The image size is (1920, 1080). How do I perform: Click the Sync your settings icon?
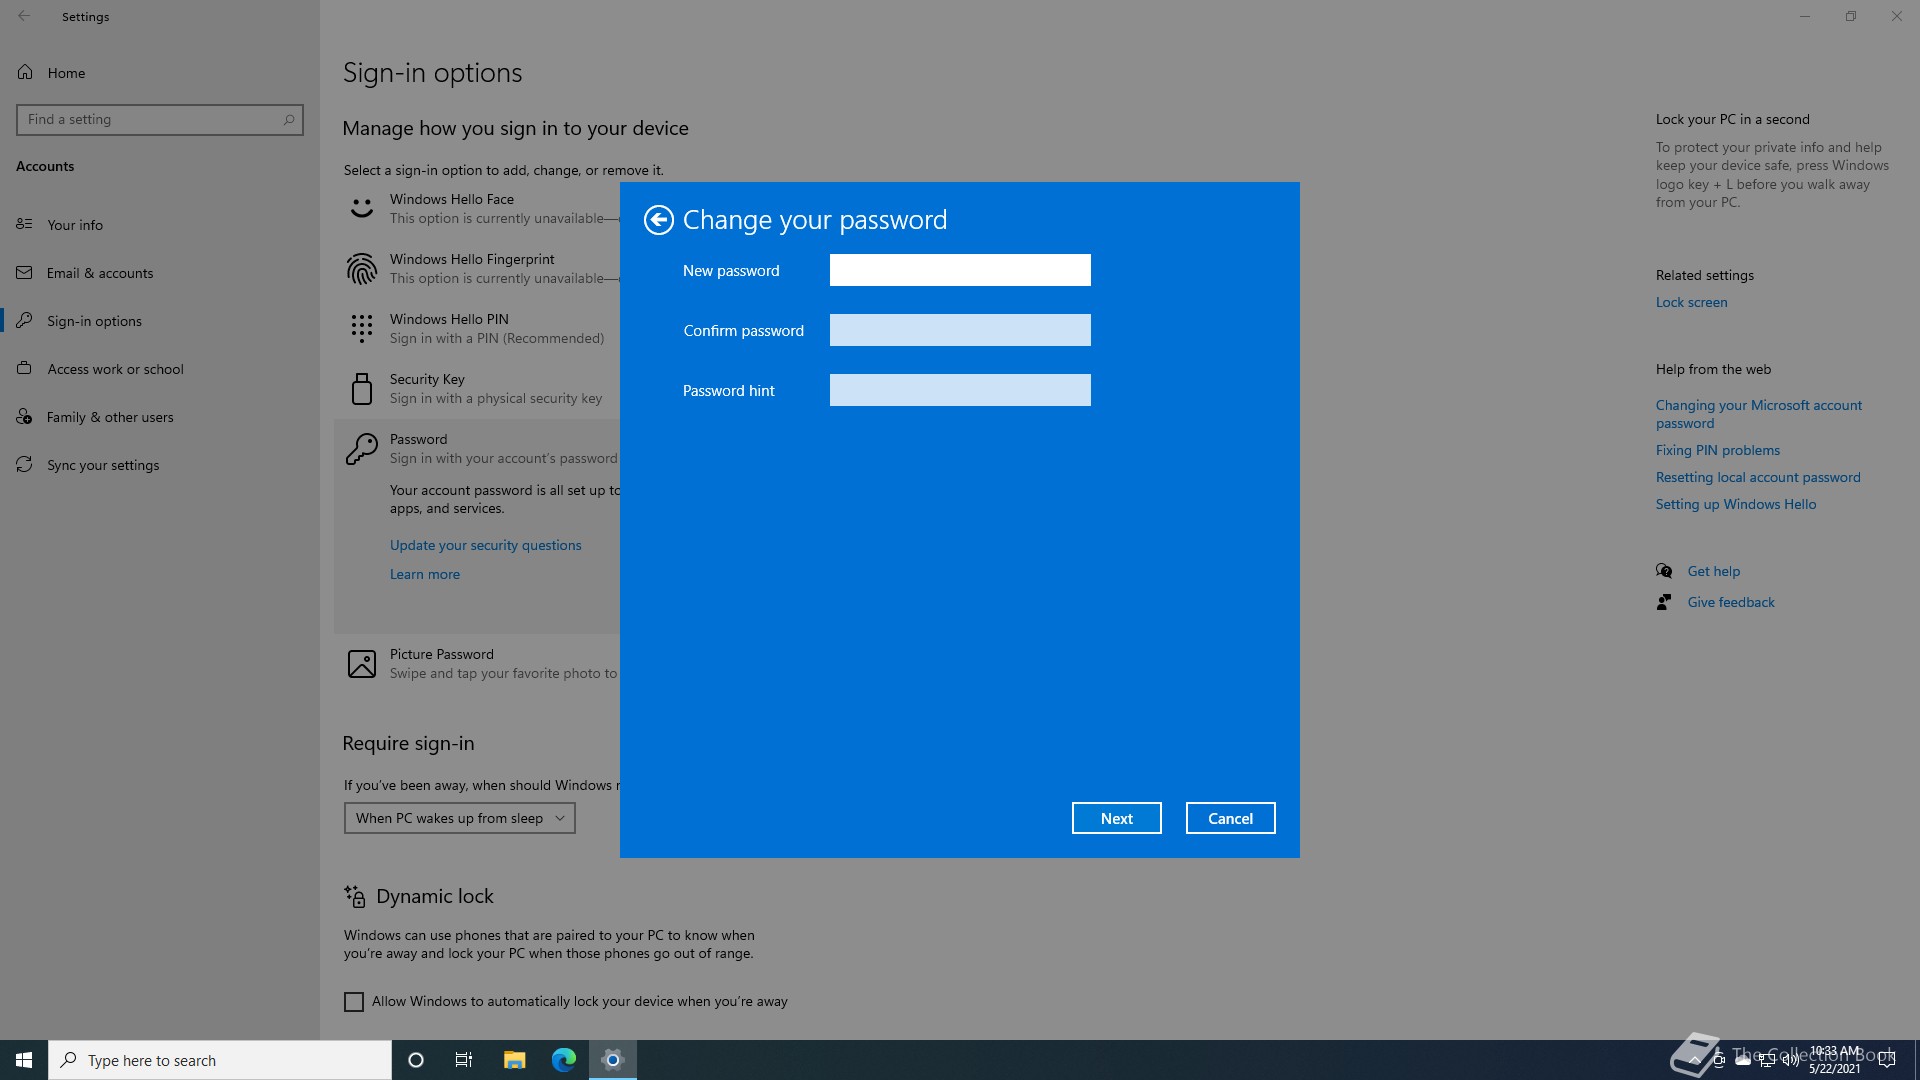(x=24, y=464)
